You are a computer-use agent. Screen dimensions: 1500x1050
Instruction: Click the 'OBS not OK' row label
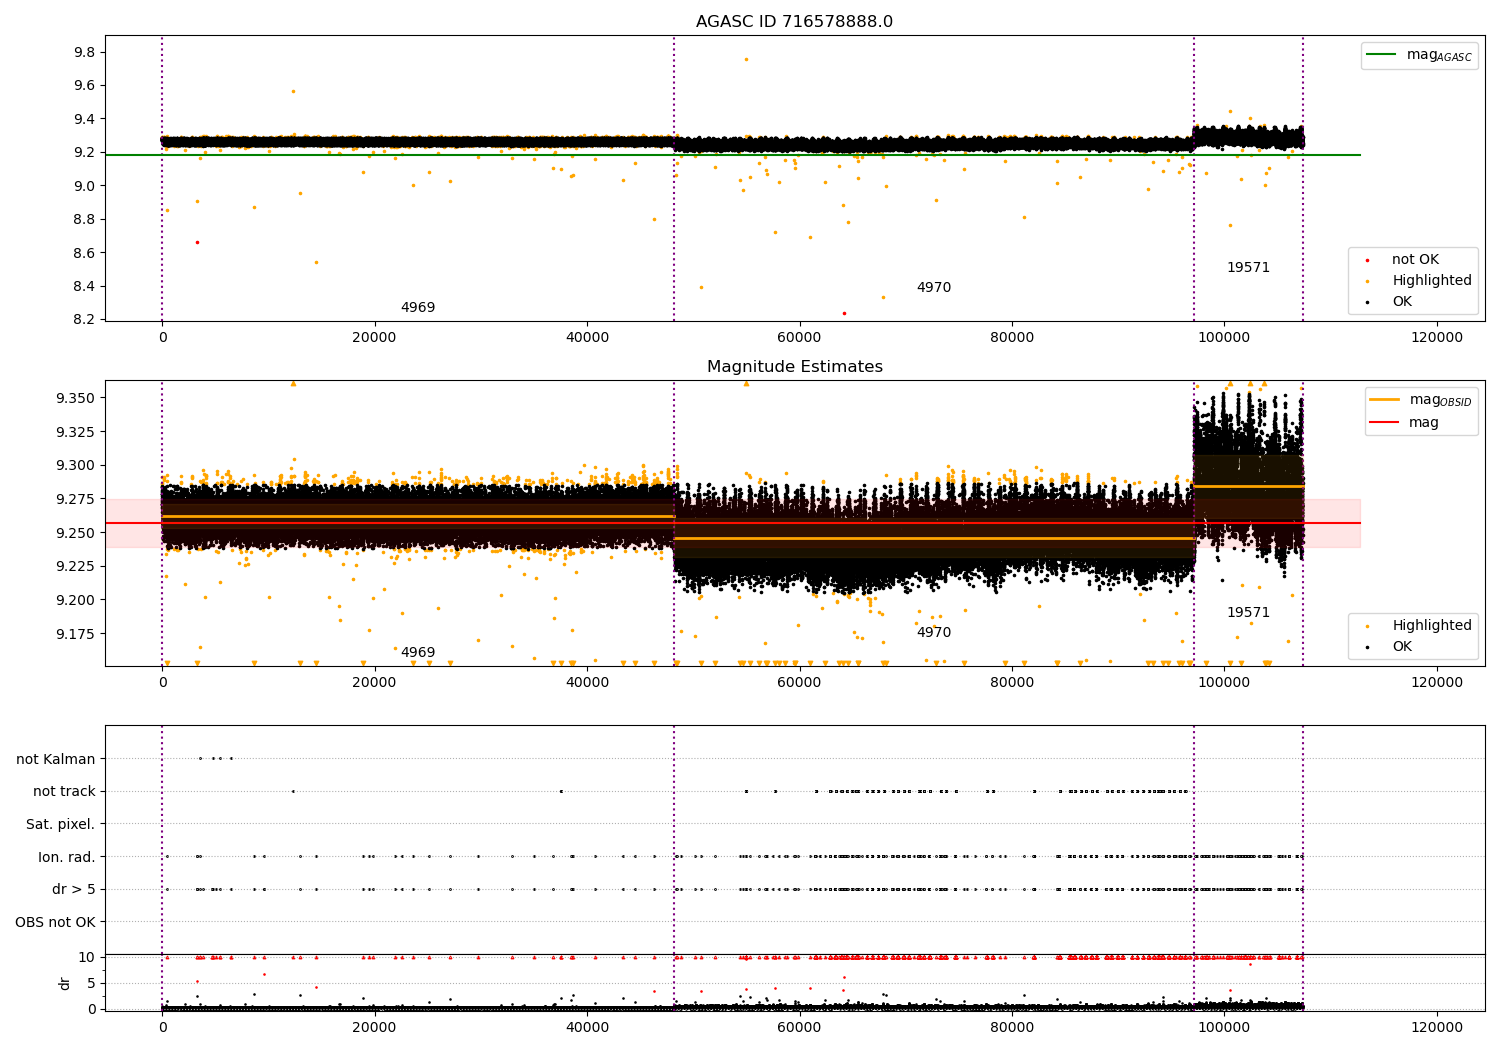click(x=56, y=922)
